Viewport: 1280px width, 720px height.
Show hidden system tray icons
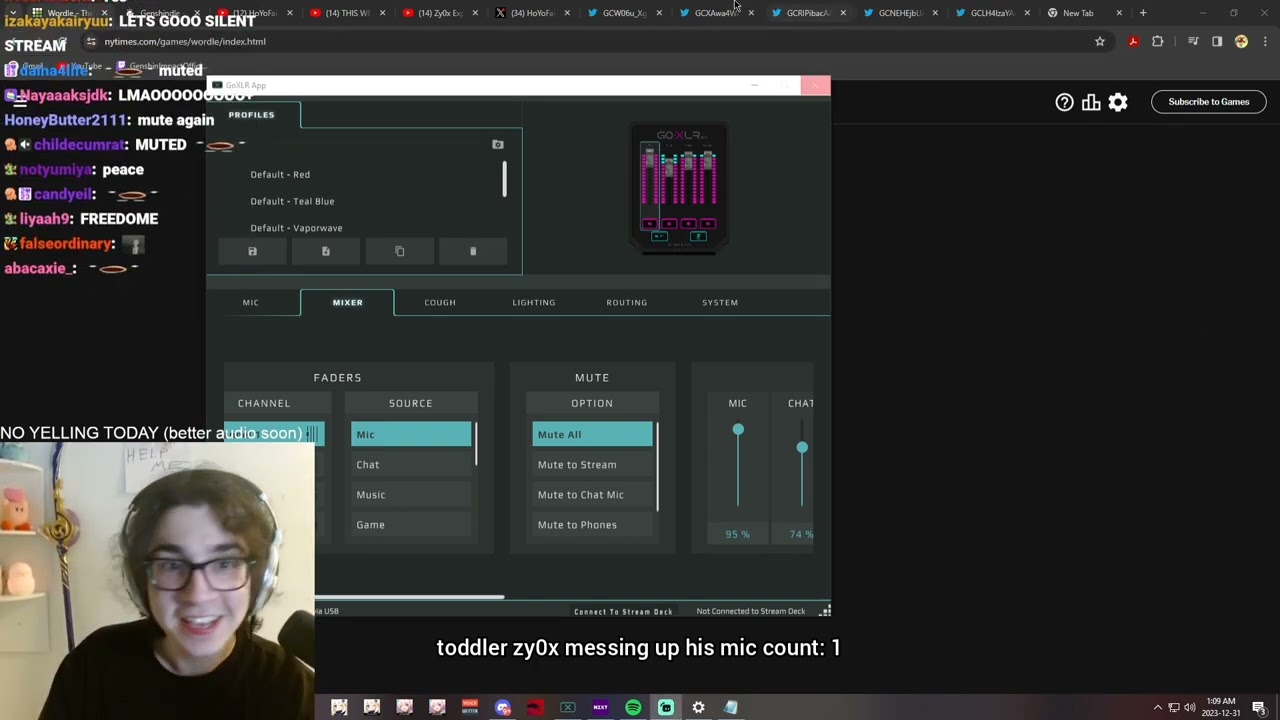click(1158, 708)
